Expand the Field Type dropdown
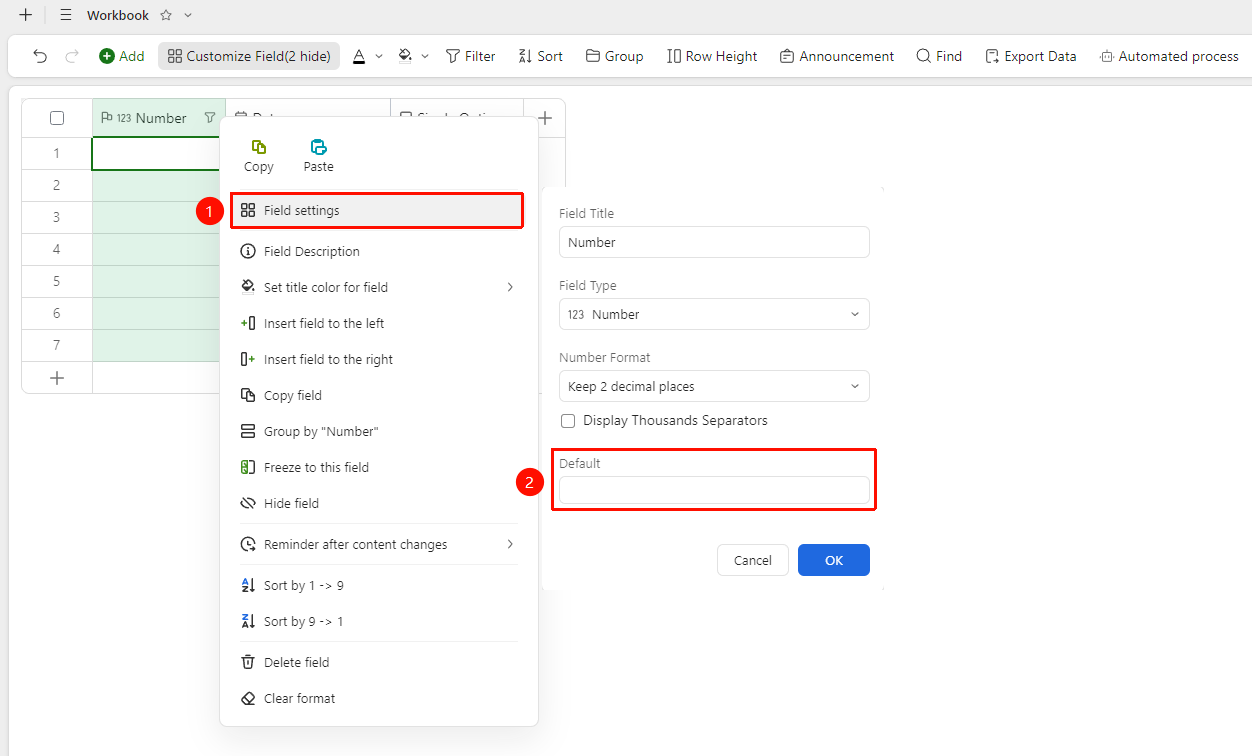 click(714, 314)
